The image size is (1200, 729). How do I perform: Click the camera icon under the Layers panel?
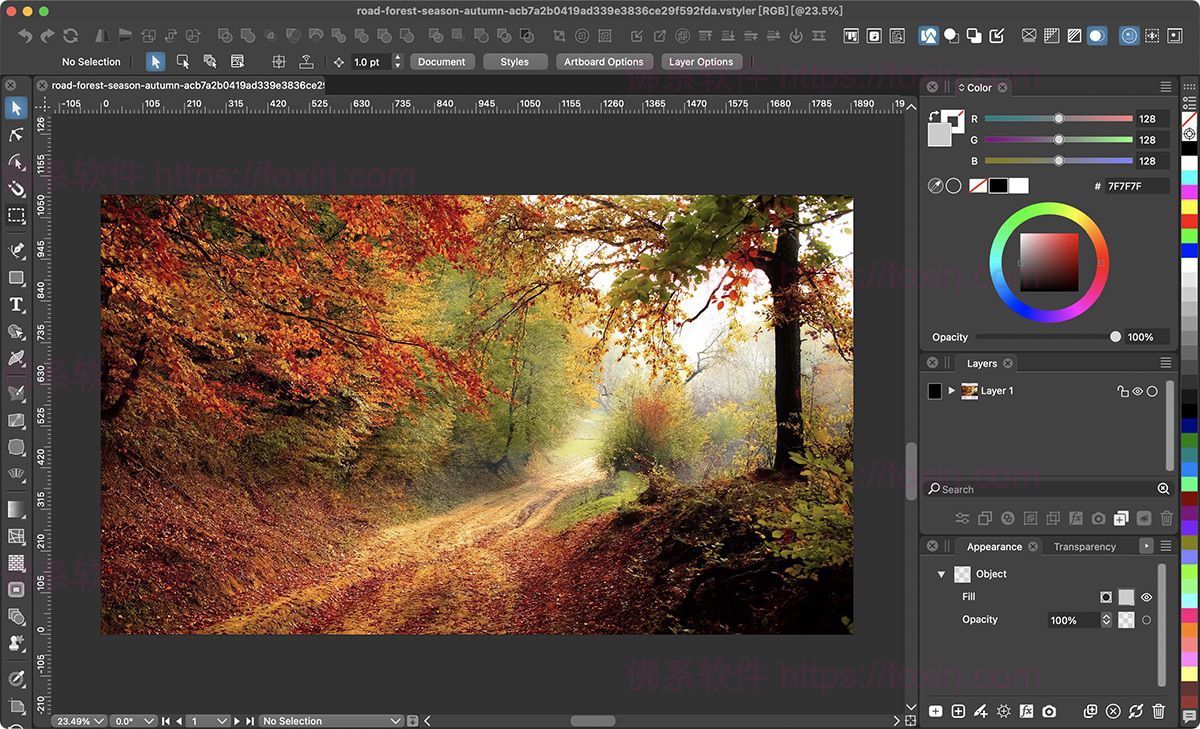[1097, 517]
